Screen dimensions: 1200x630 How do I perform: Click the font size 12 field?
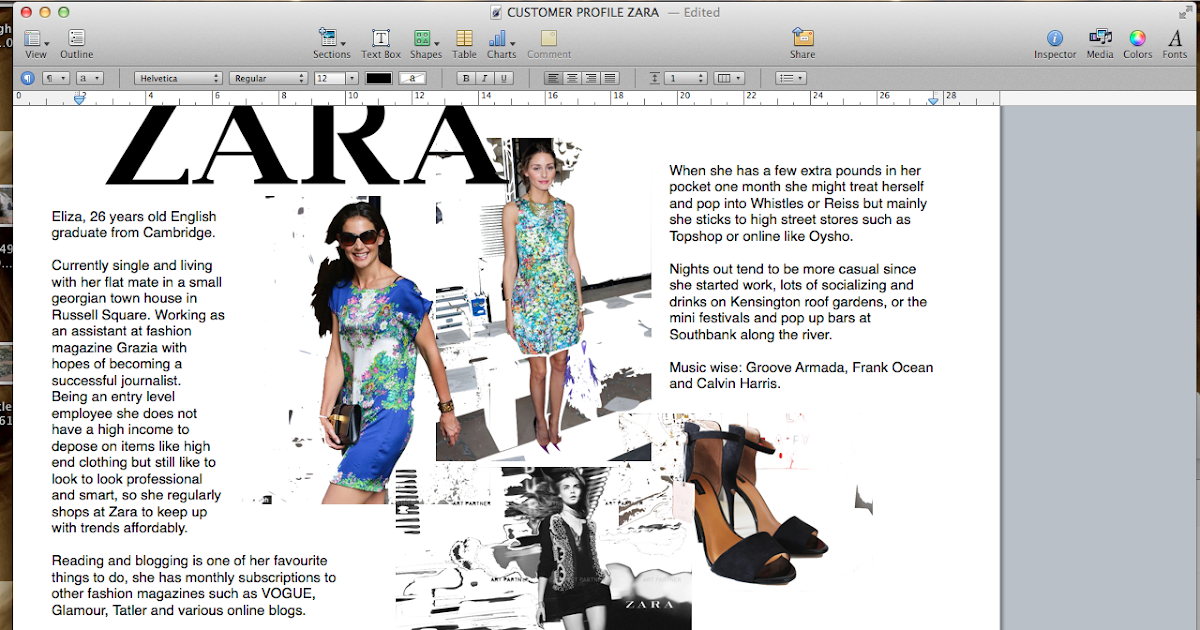[329, 78]
